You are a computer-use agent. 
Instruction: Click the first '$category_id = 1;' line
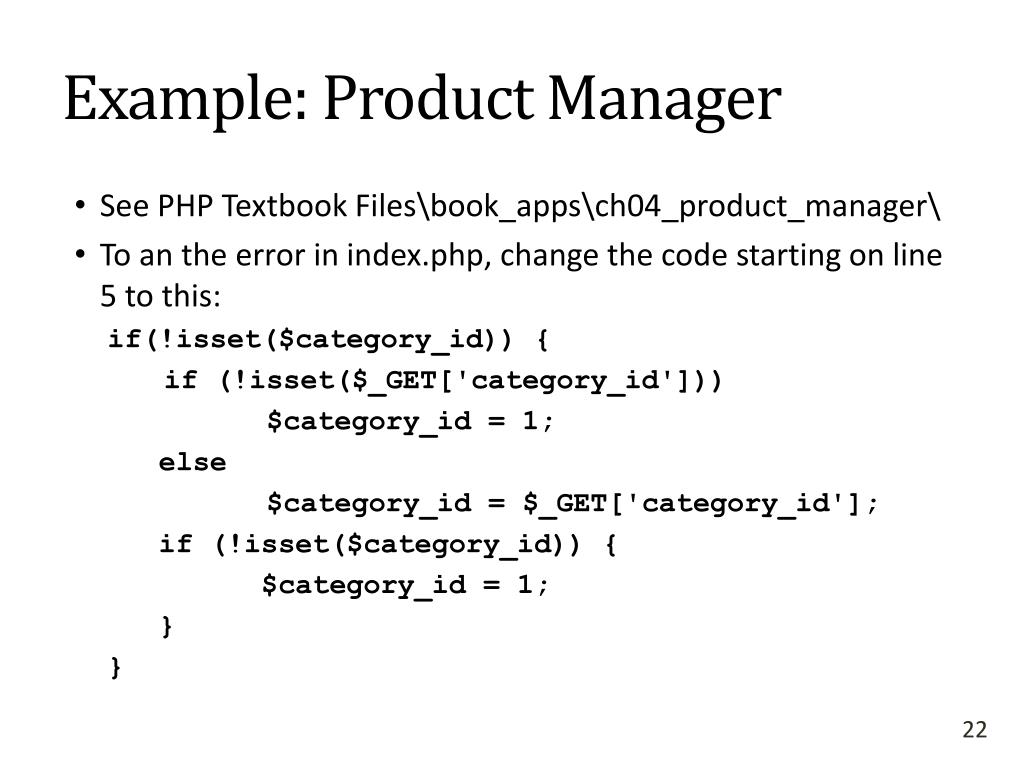click(x=410, y=422)
